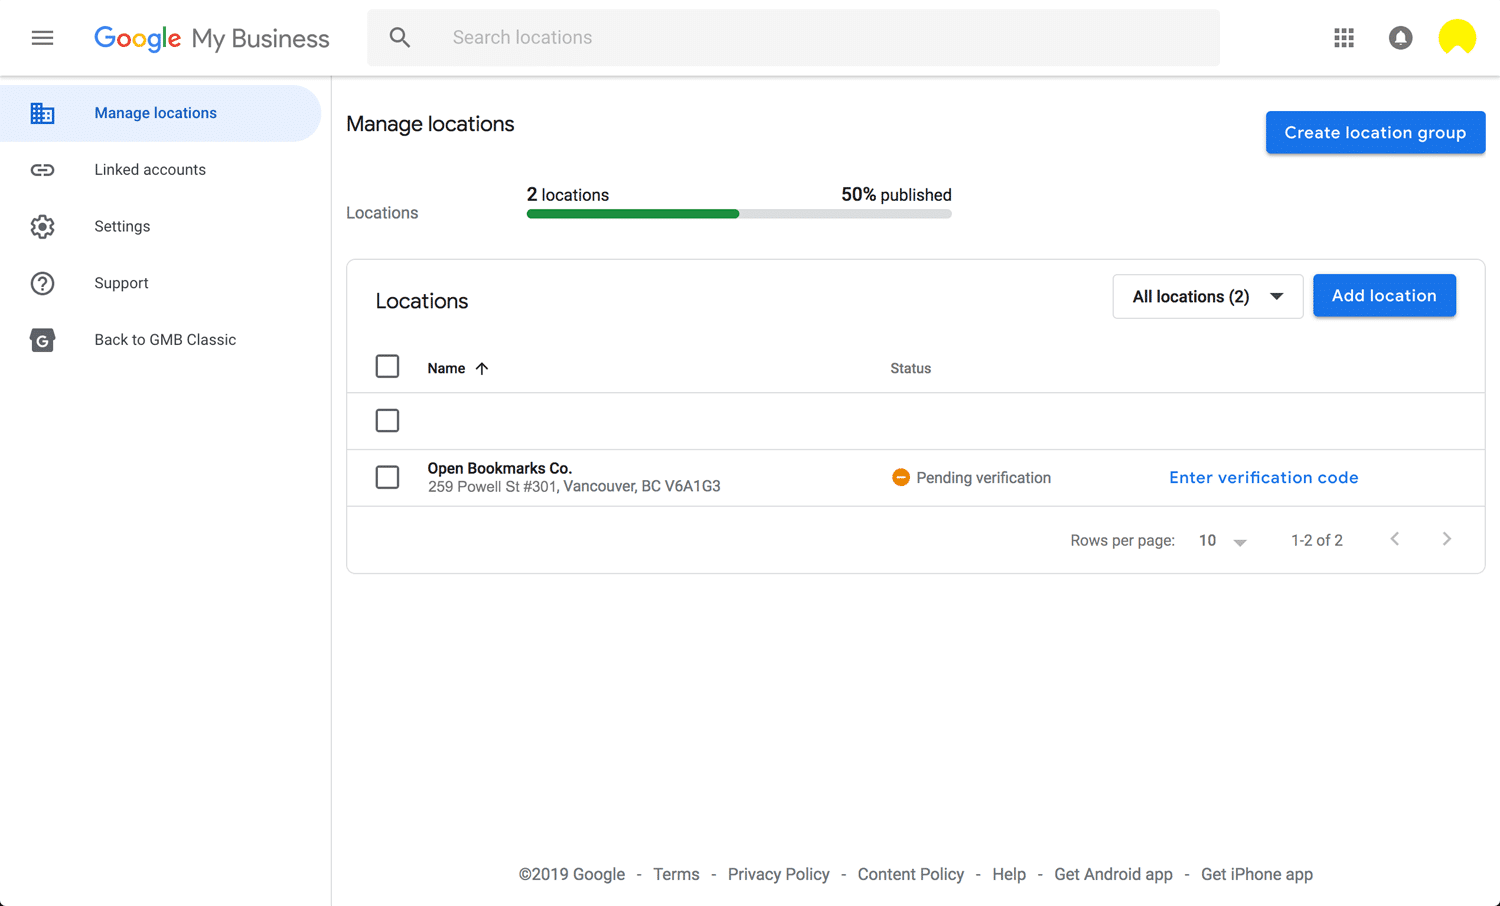This screenshot has height=906, width=1500.
Task: Click the published locations progress bar
Action: tap(739, 214)
